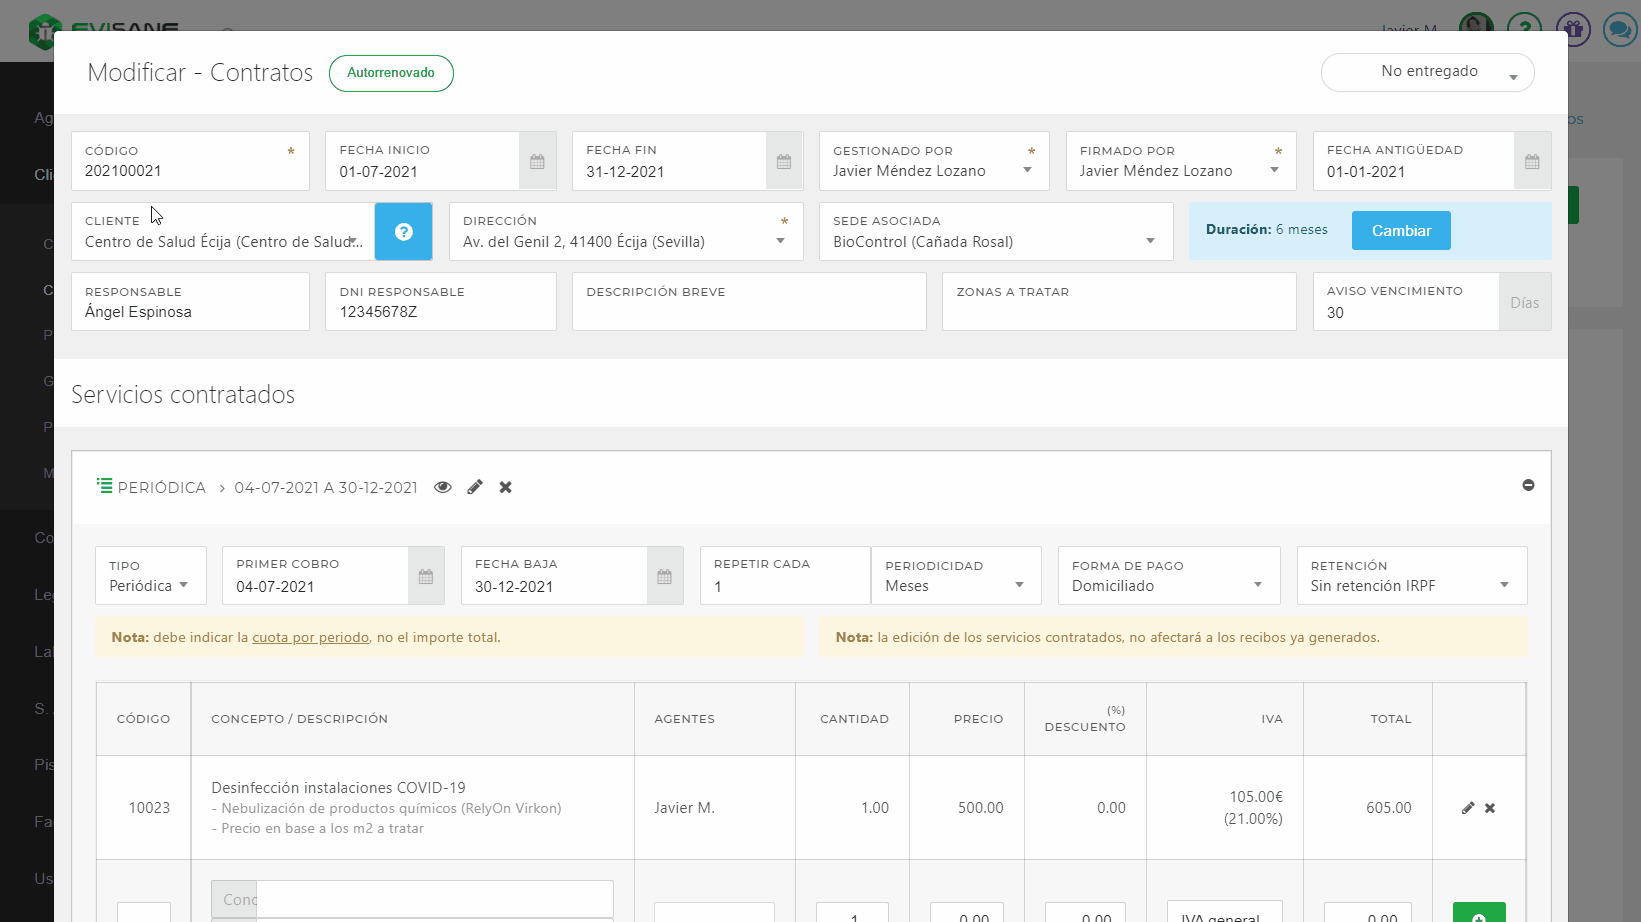This screenshot has height=922, width=1641.
Task: Toggle visibility eye icon for periodic service
Action: tap(443, 487)
